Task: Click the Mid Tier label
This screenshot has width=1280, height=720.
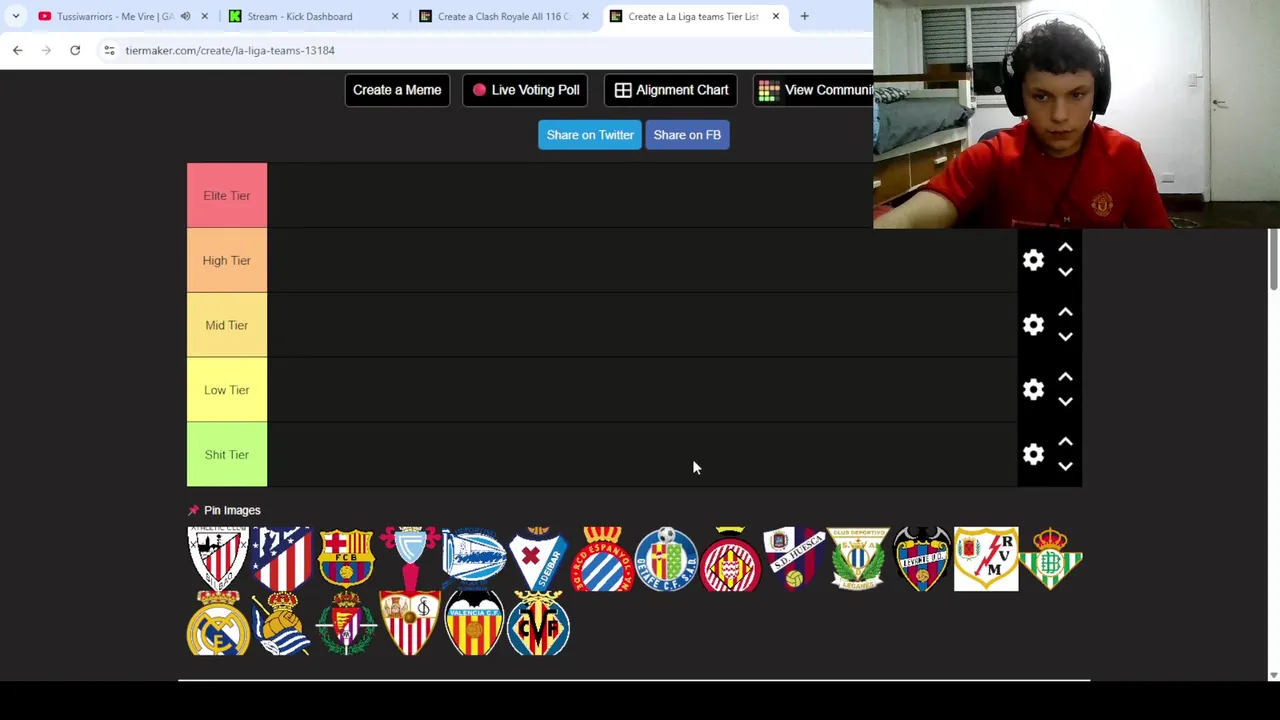Action: [227, 325]
